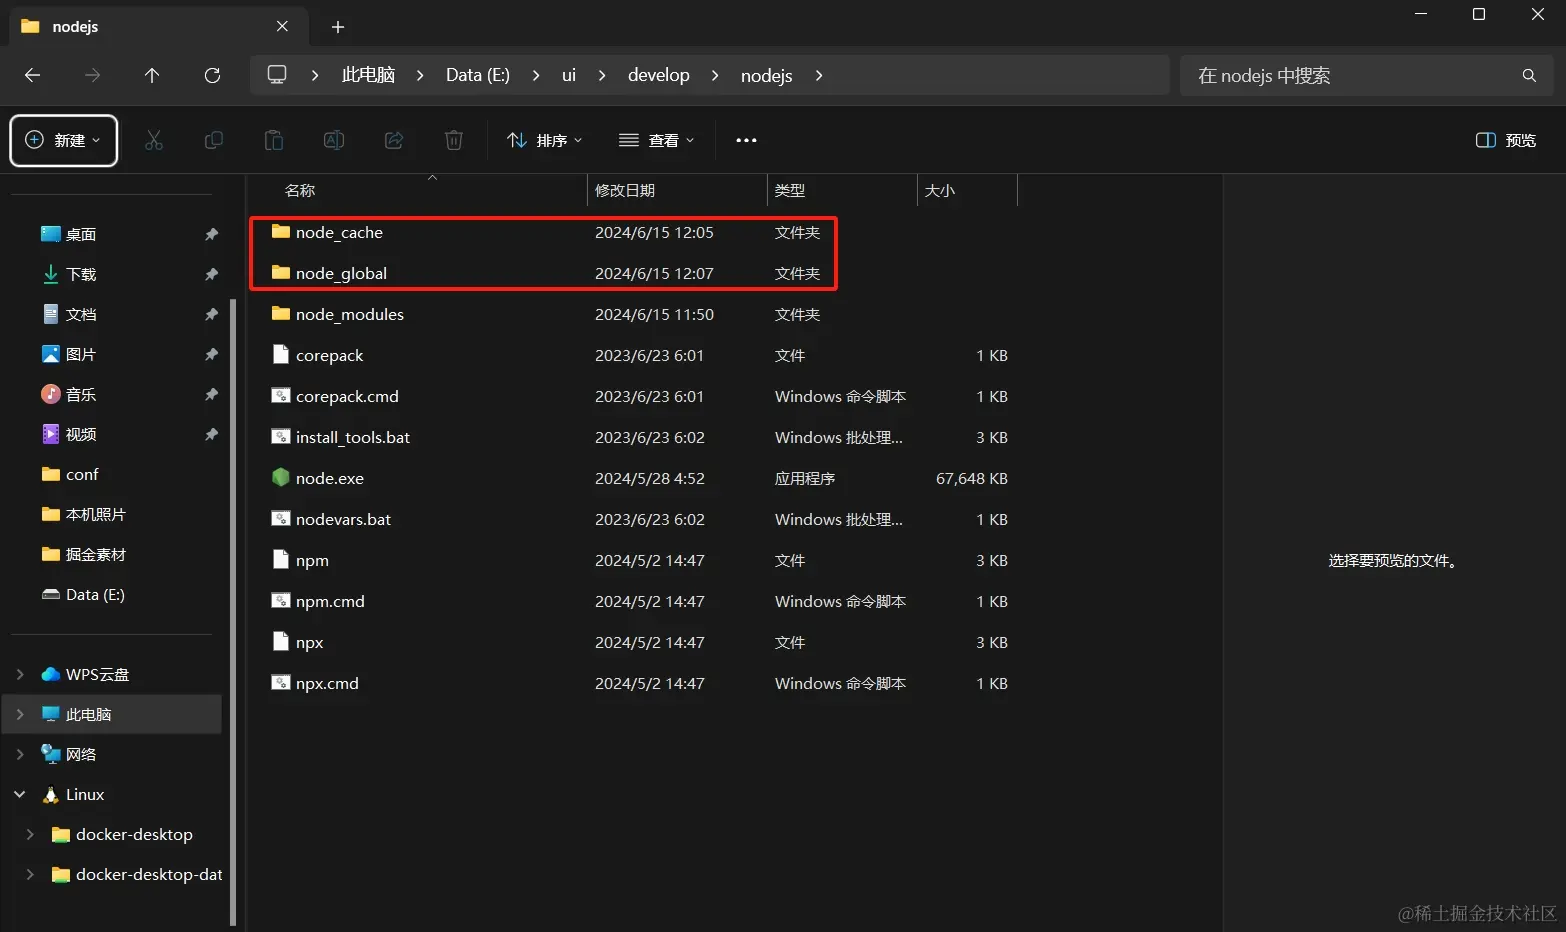Expand the WPS云盘 tree node
Image resolution: width=1566 pixels, height=932 pixels.
pos(20,674)
